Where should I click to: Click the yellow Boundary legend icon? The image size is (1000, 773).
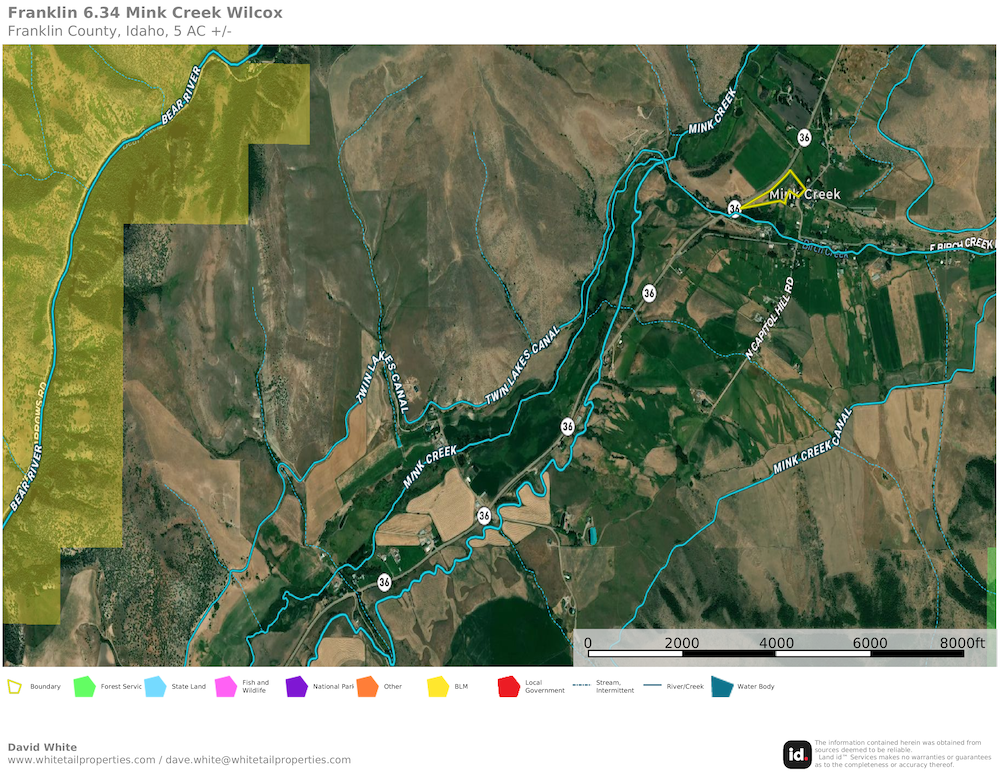click(14, 687)
